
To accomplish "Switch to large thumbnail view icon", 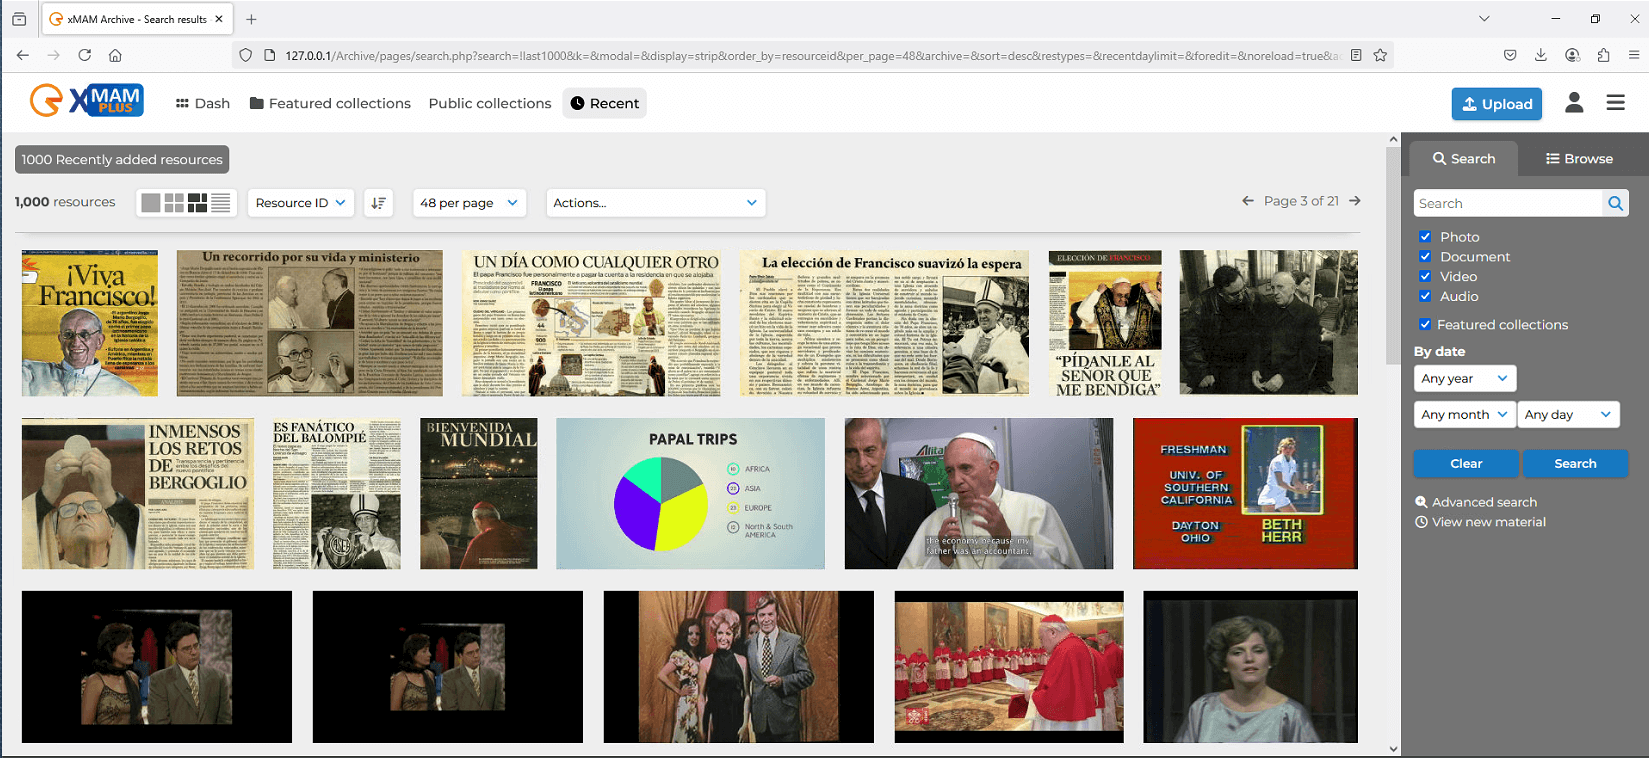I will [x=151, y=203].
